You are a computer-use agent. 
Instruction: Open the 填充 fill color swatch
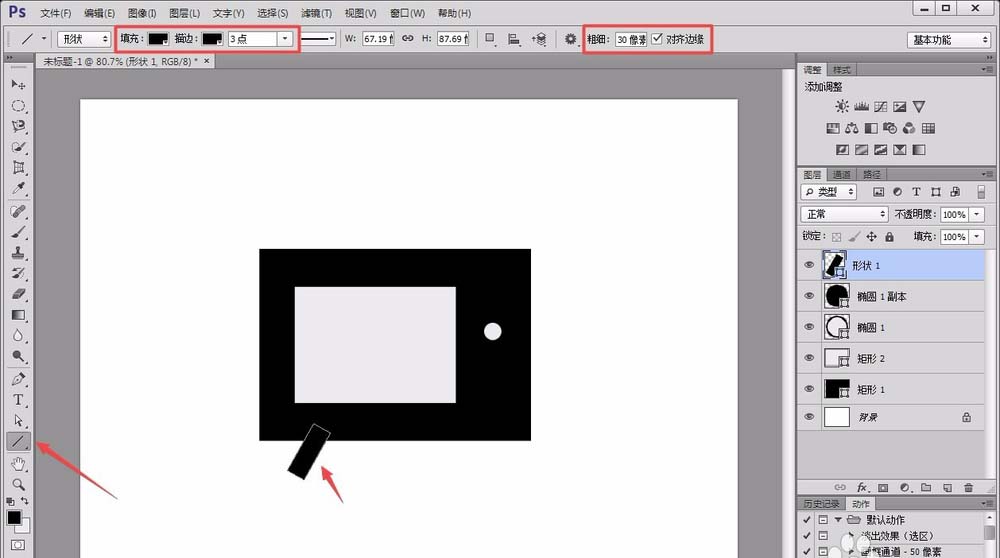click(158, 39)
